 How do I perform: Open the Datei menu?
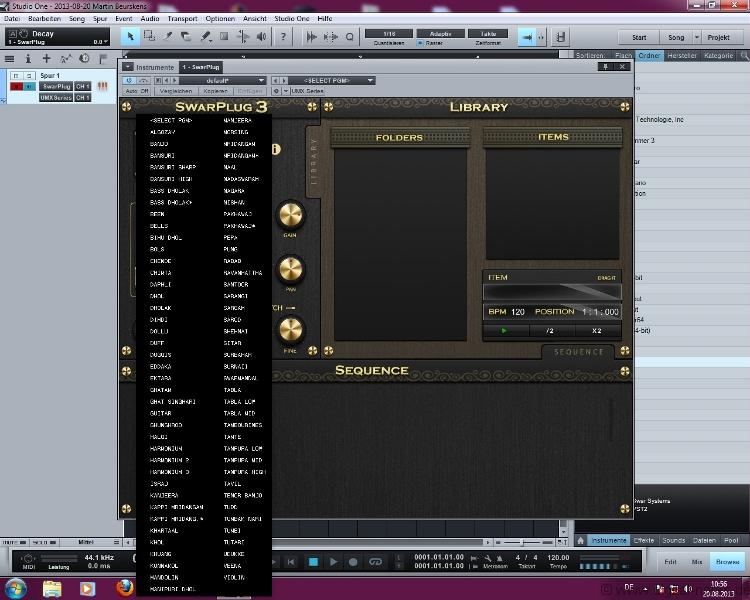tap(11, 19)
